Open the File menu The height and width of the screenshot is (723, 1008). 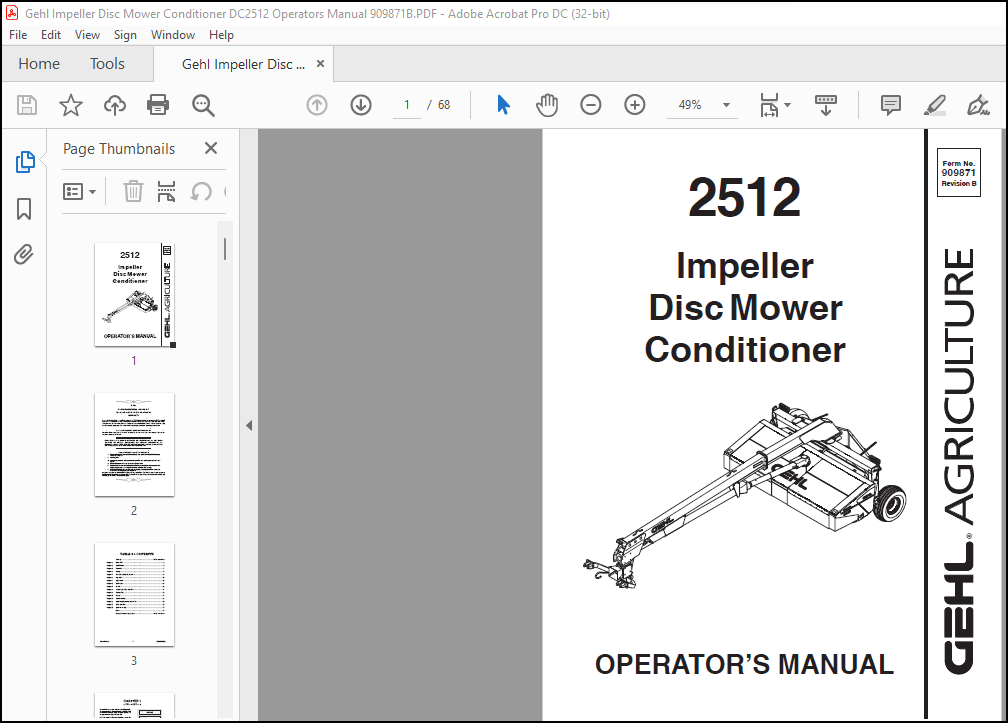18,35
